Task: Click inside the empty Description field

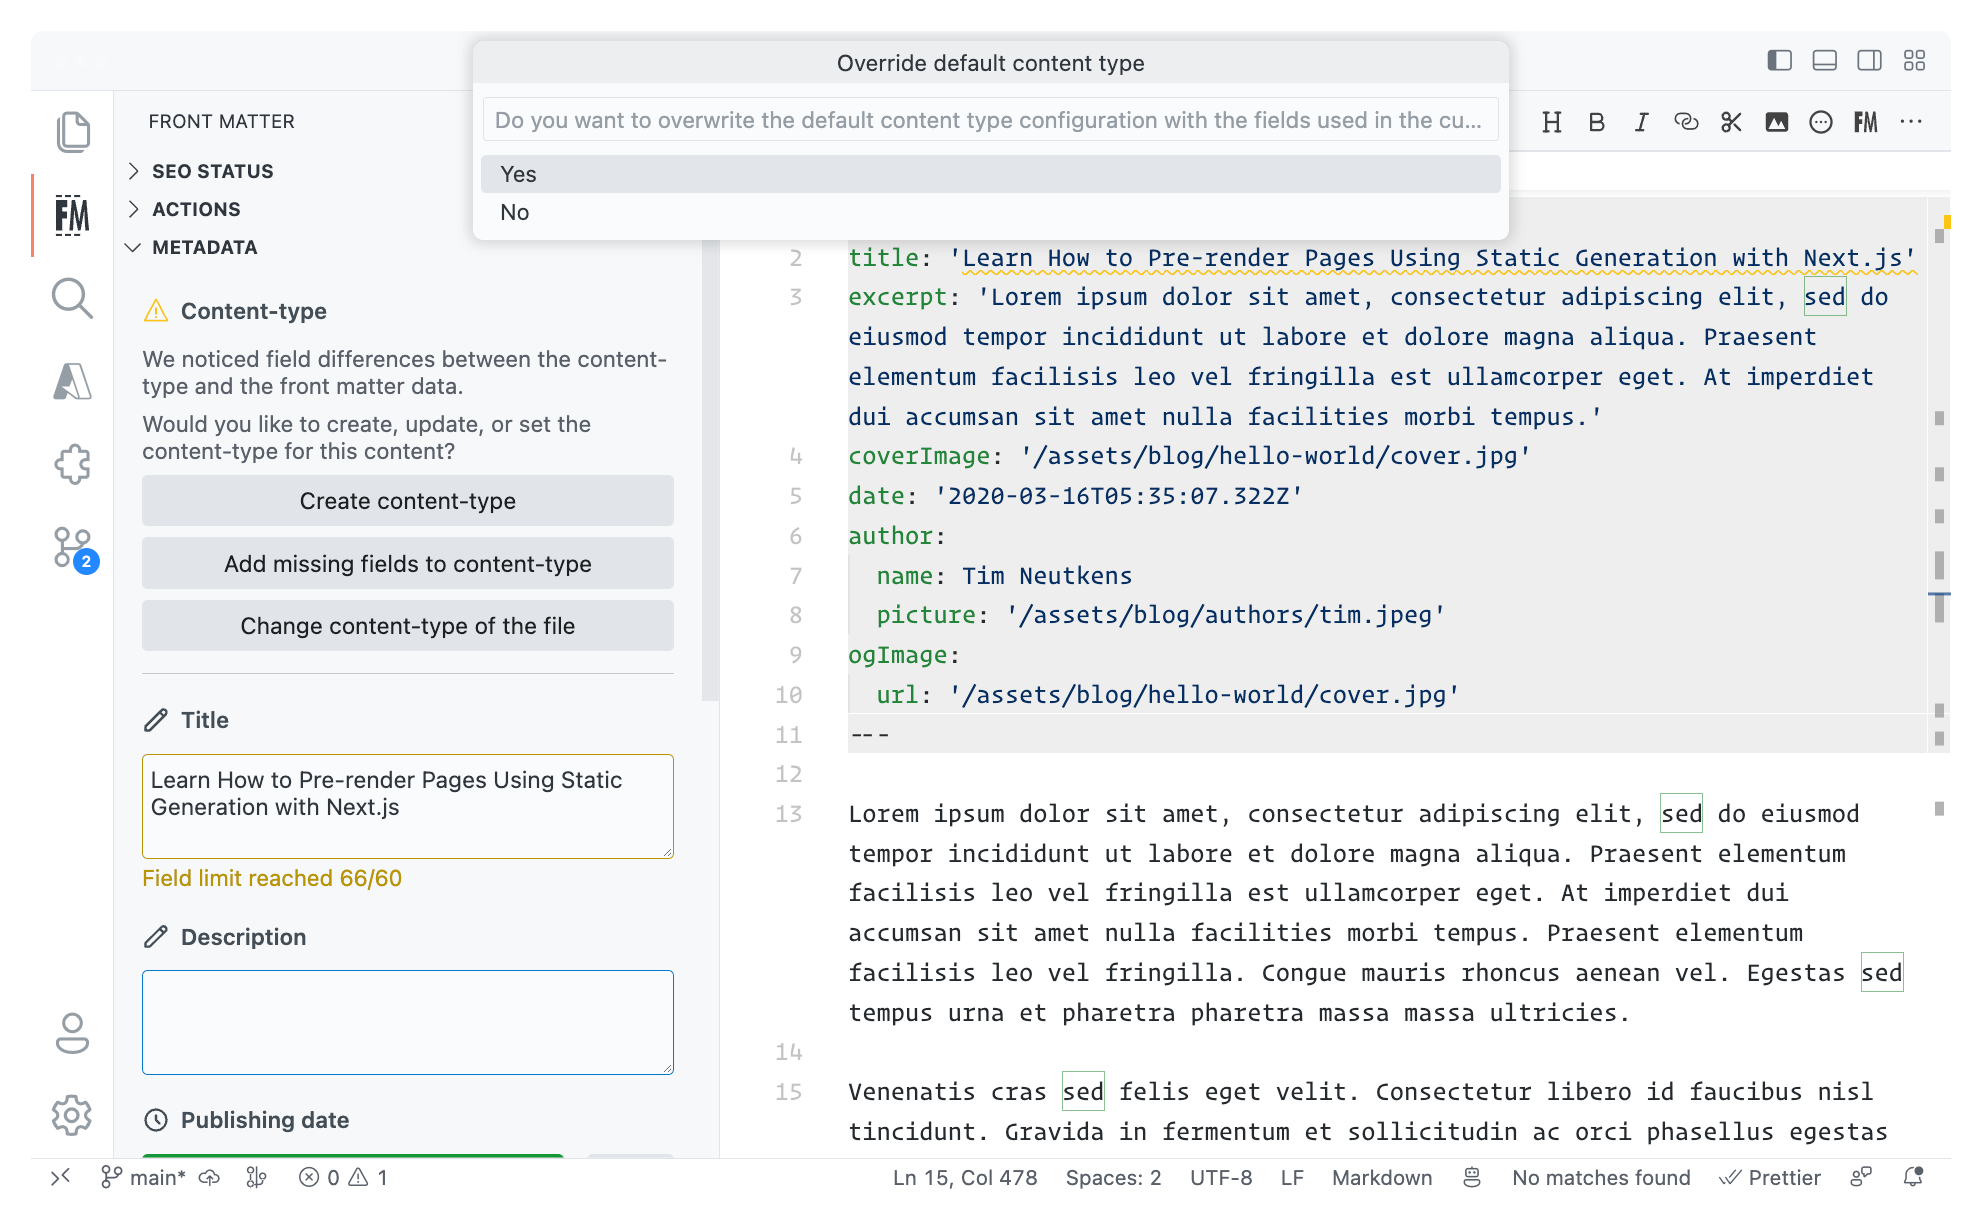Action: [407, 1022]
